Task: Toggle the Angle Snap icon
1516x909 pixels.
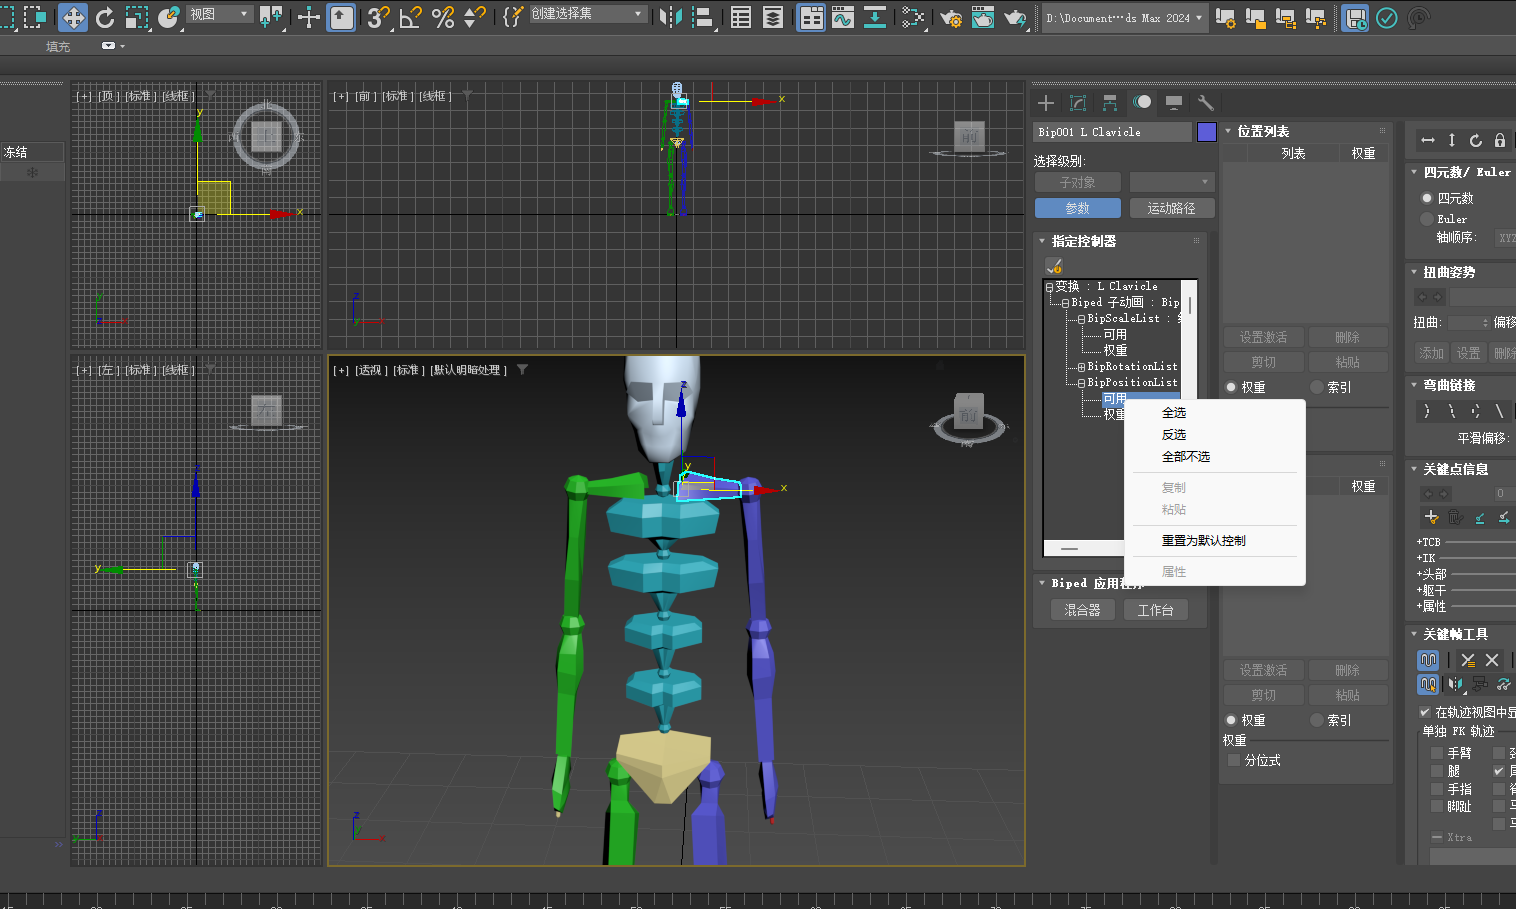Action: click(410, 17)
